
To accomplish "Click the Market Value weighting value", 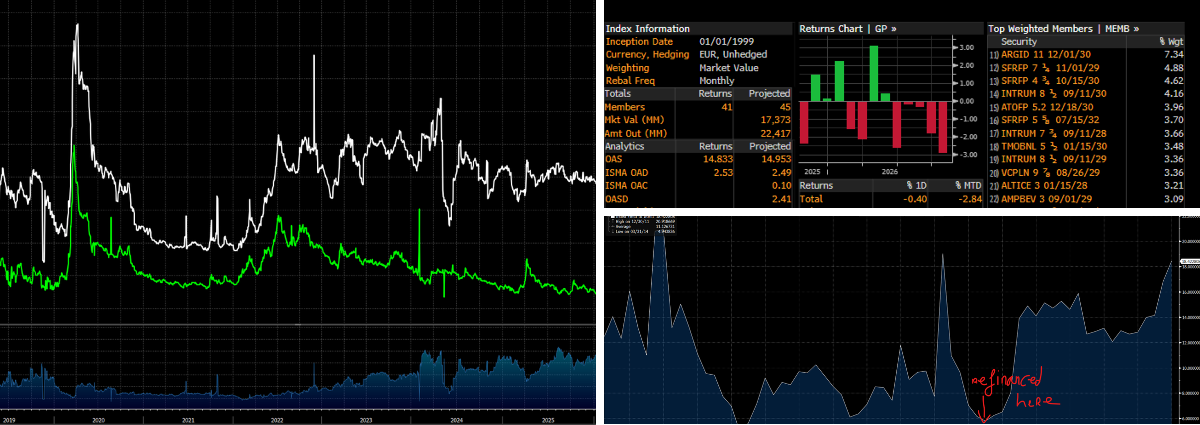I will click(x=729, y=67).
